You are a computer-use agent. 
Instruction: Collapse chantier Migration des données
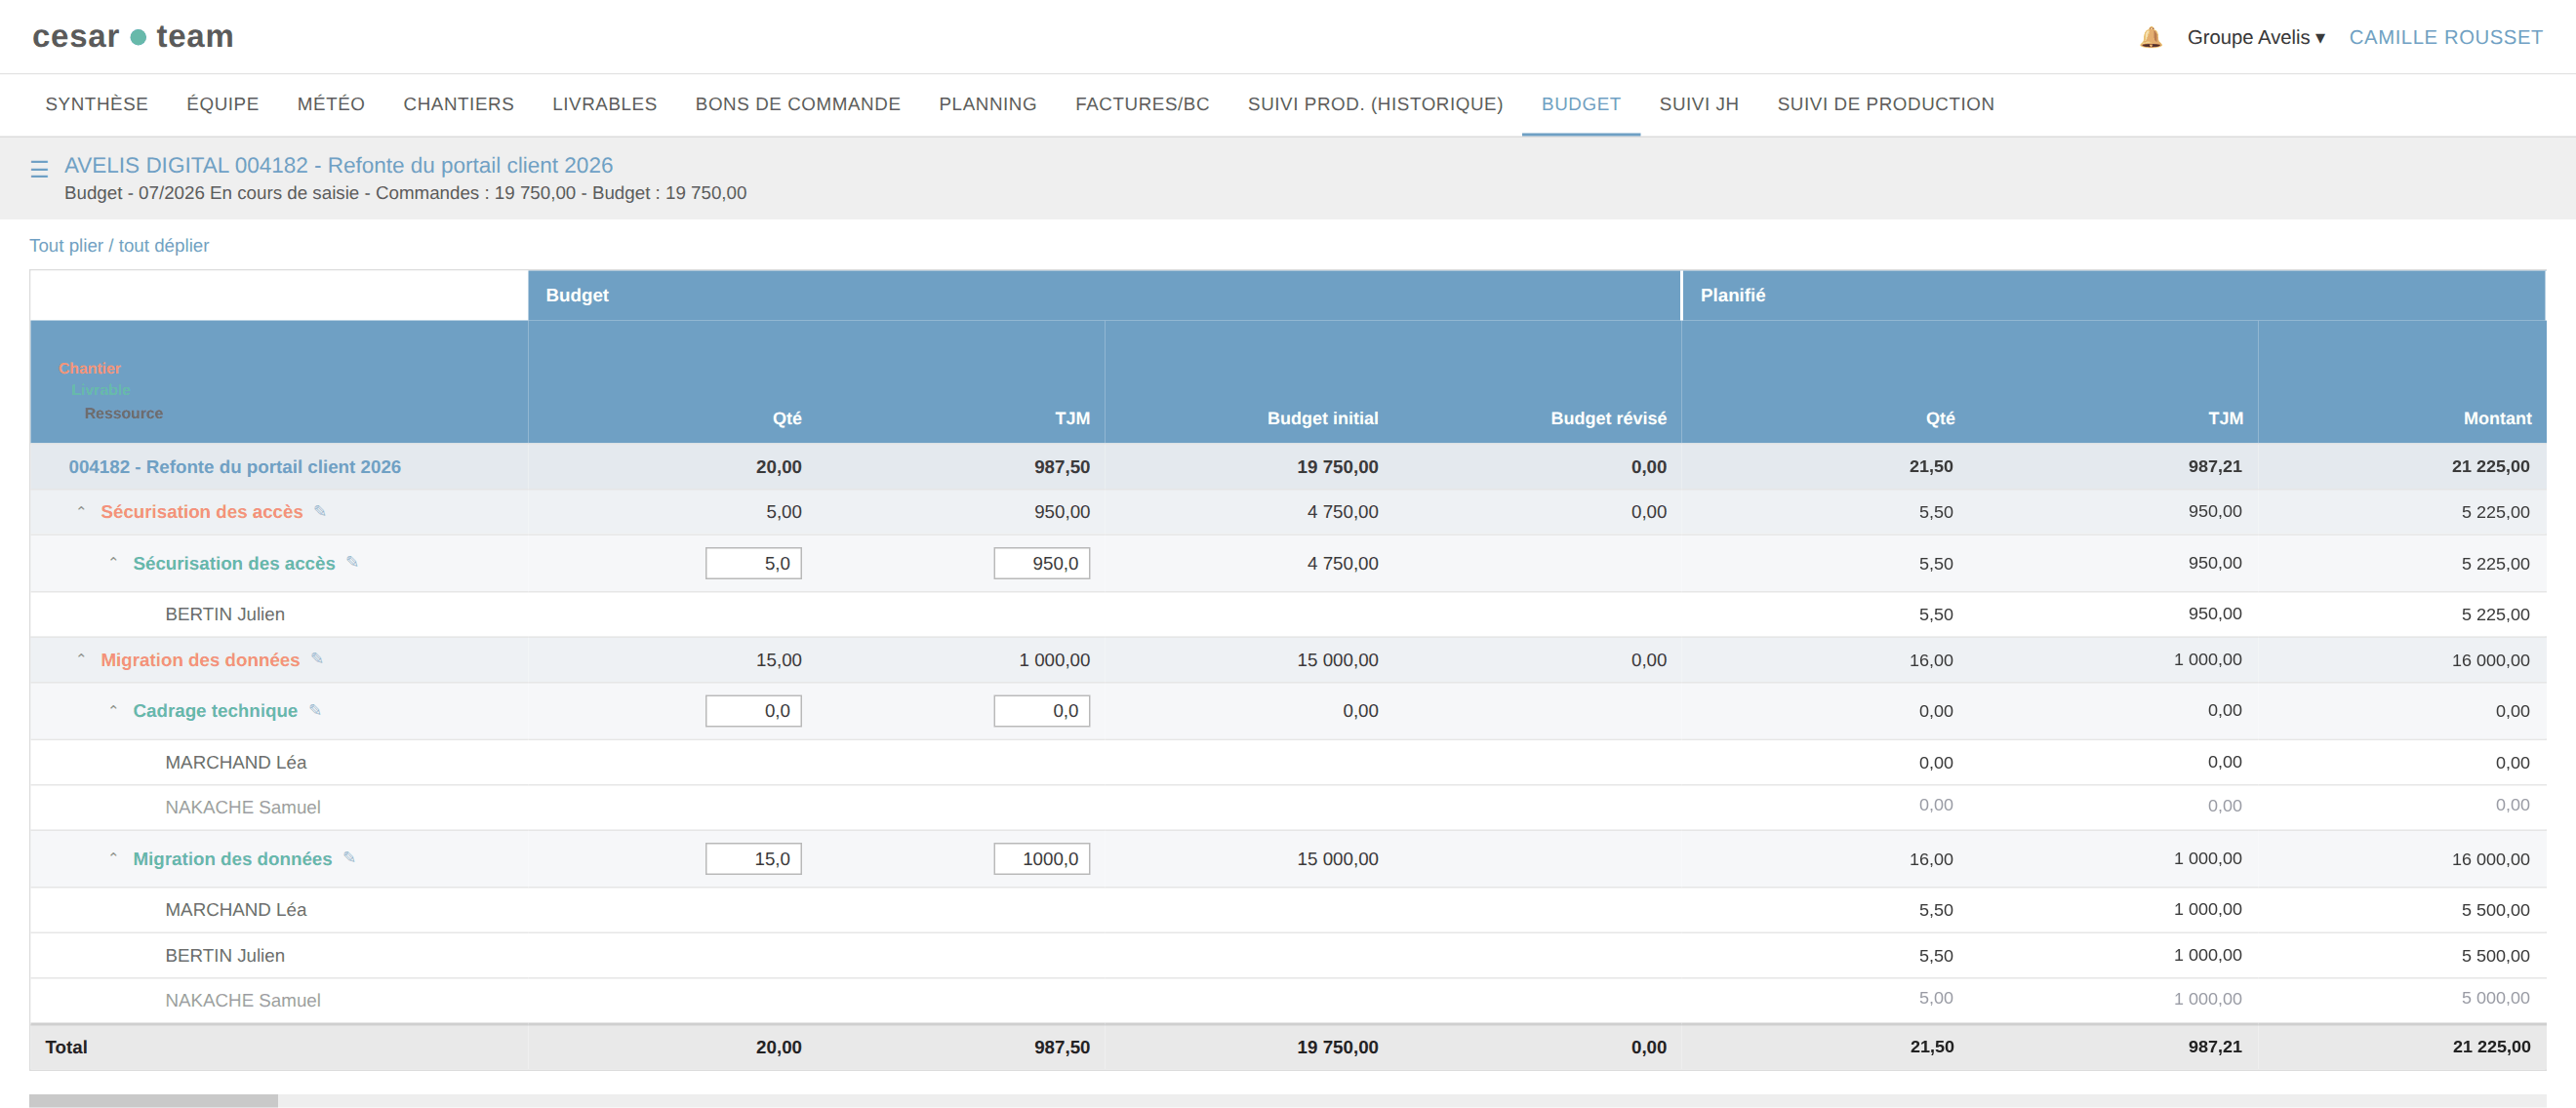81,659
